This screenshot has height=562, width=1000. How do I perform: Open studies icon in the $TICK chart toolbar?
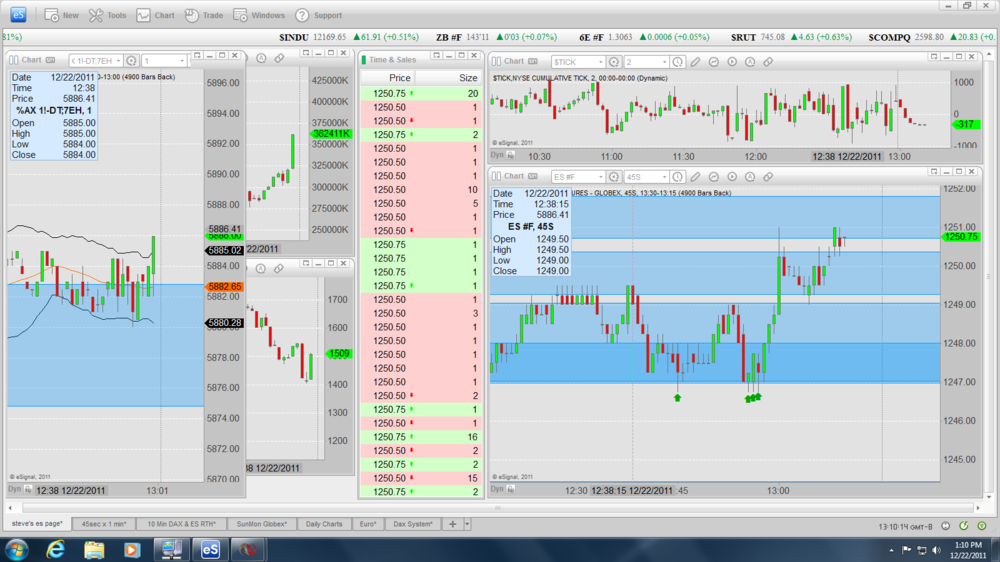click(x=714, y=62)
